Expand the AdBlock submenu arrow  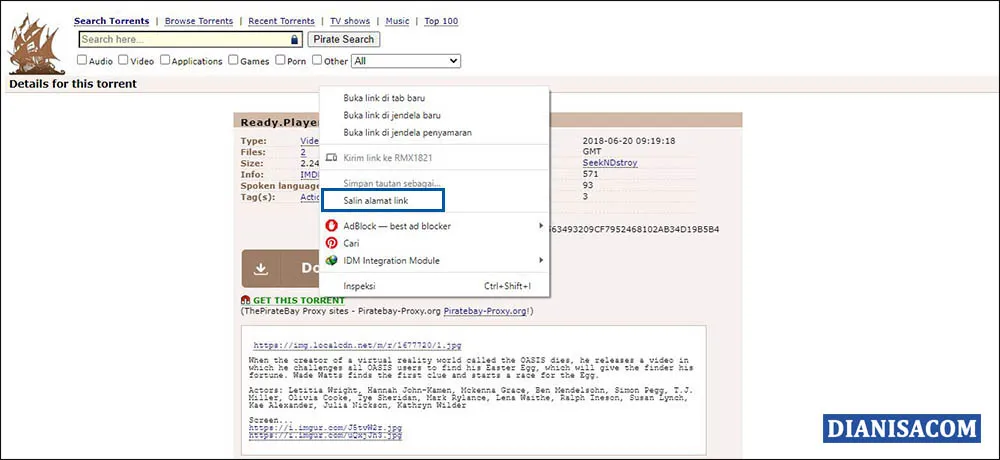pyautogui.click(x=541, y=225)
